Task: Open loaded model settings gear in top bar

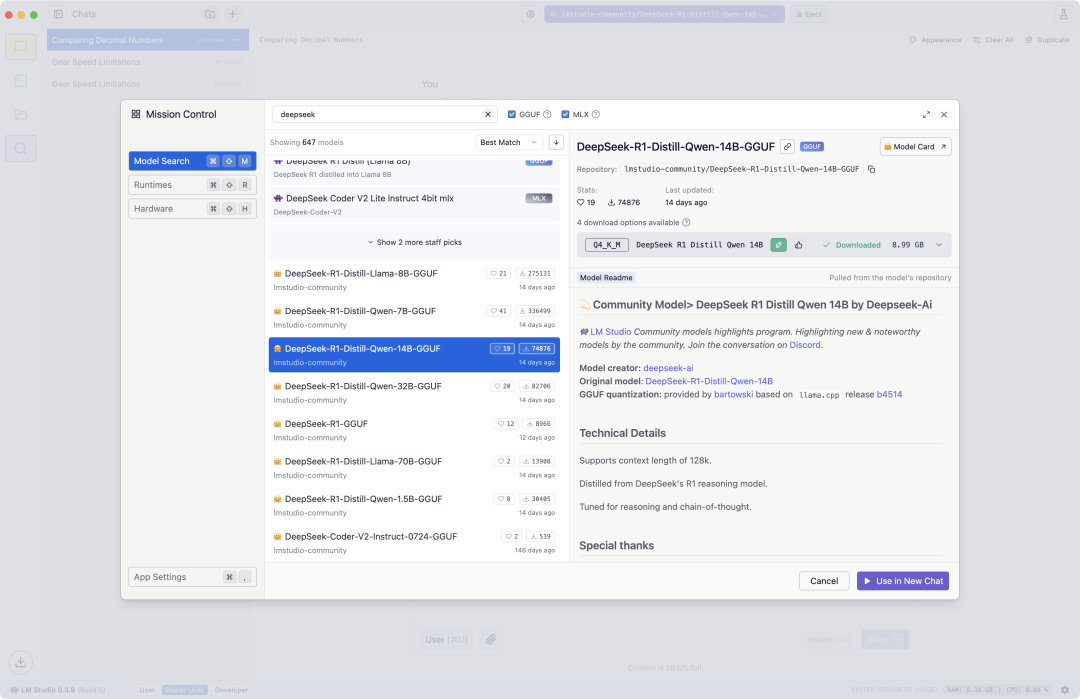Action: (530, 14)
